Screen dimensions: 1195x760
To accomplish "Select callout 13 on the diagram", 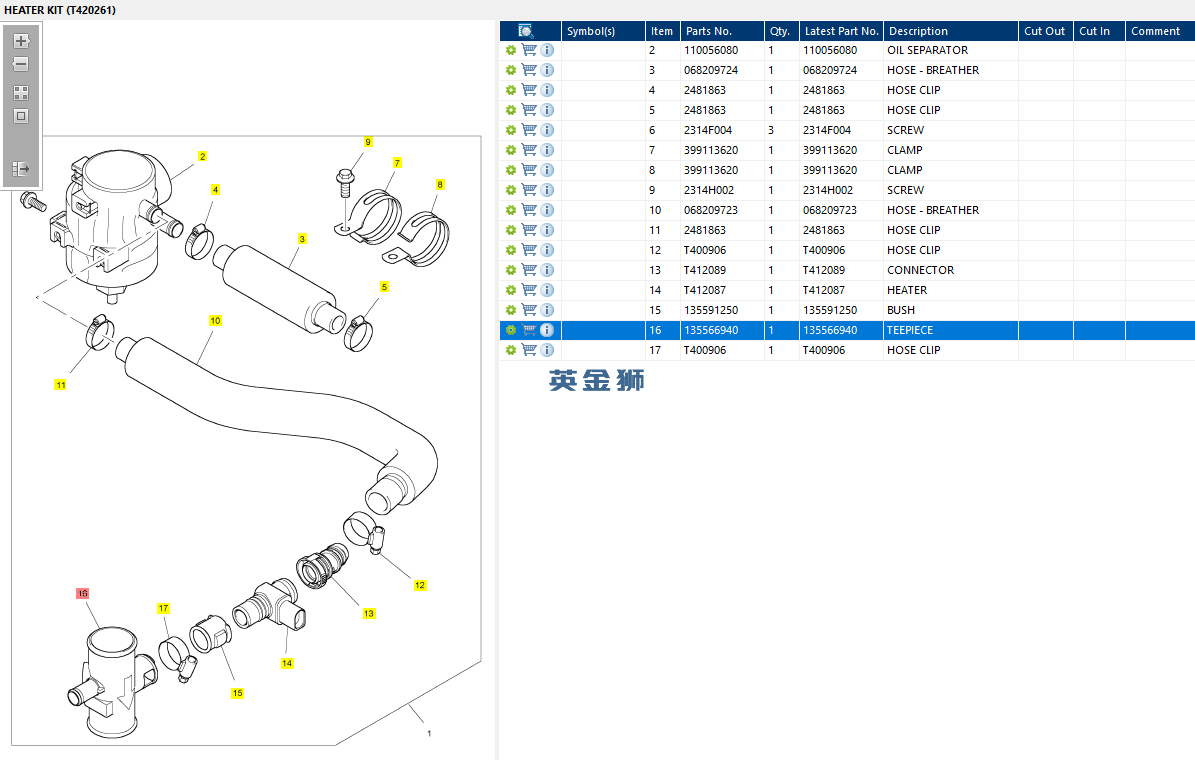I will pos(369,613).
